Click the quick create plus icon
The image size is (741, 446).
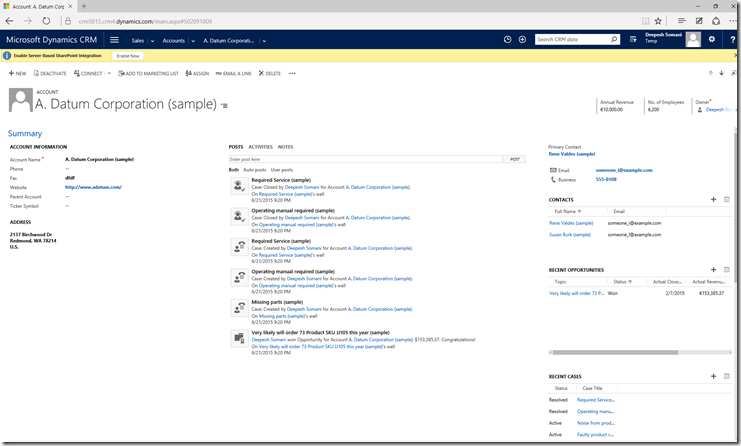523,40
